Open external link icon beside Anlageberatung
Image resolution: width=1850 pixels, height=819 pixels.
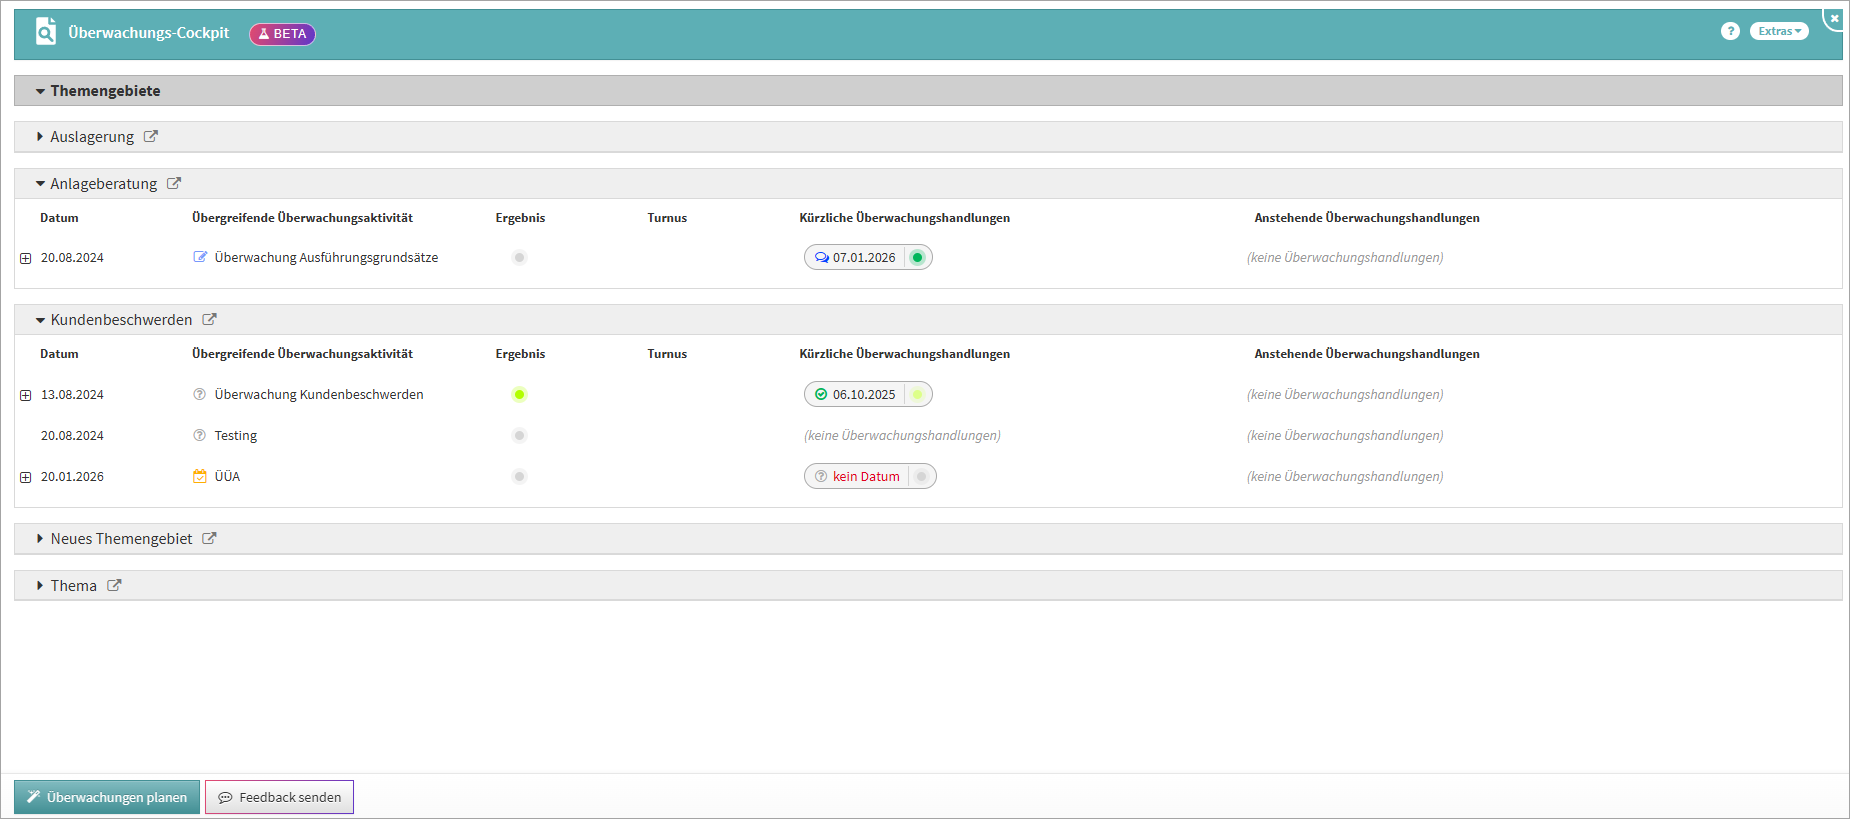coord(174,184)
